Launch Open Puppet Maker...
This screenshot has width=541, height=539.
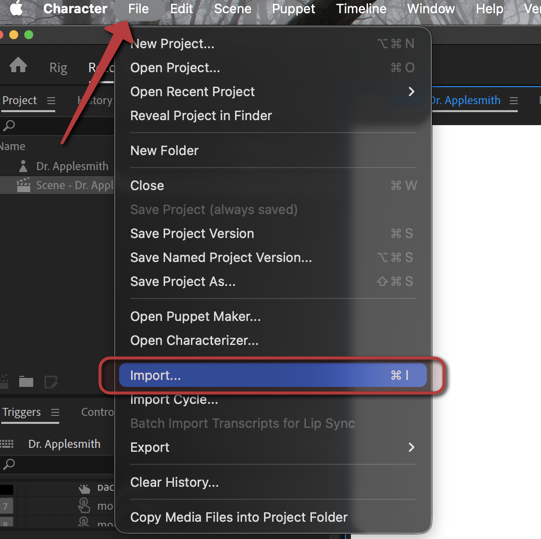pyautogui.click(x=273, y=316)
